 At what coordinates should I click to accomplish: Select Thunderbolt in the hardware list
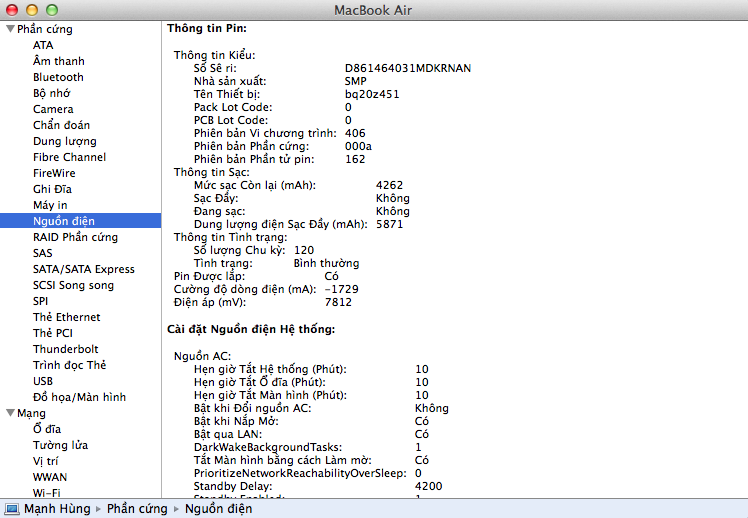coord(65,349)
